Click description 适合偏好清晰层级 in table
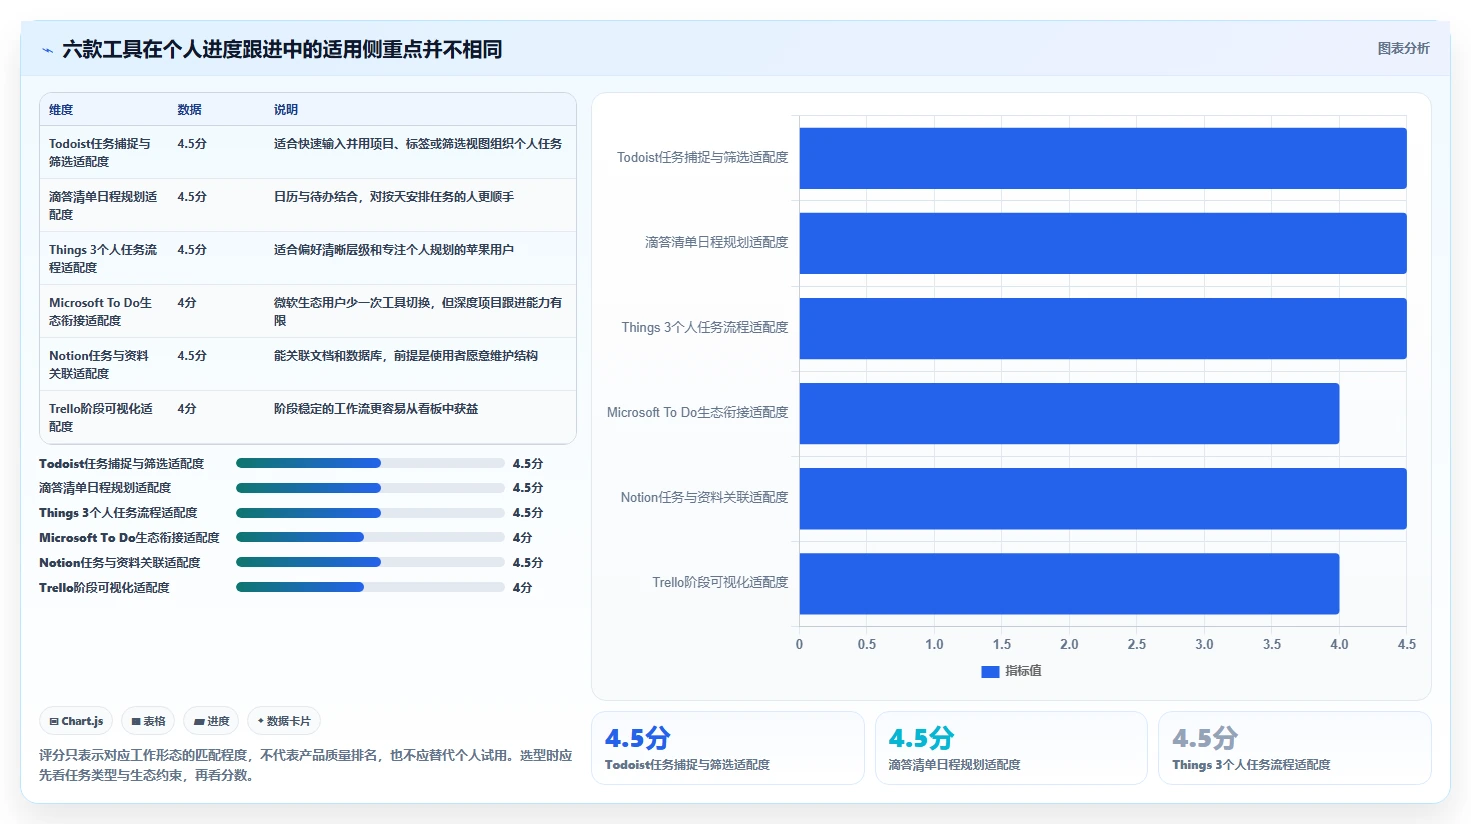The width and height of the screenshot is (1471, 824). point(394,250)
